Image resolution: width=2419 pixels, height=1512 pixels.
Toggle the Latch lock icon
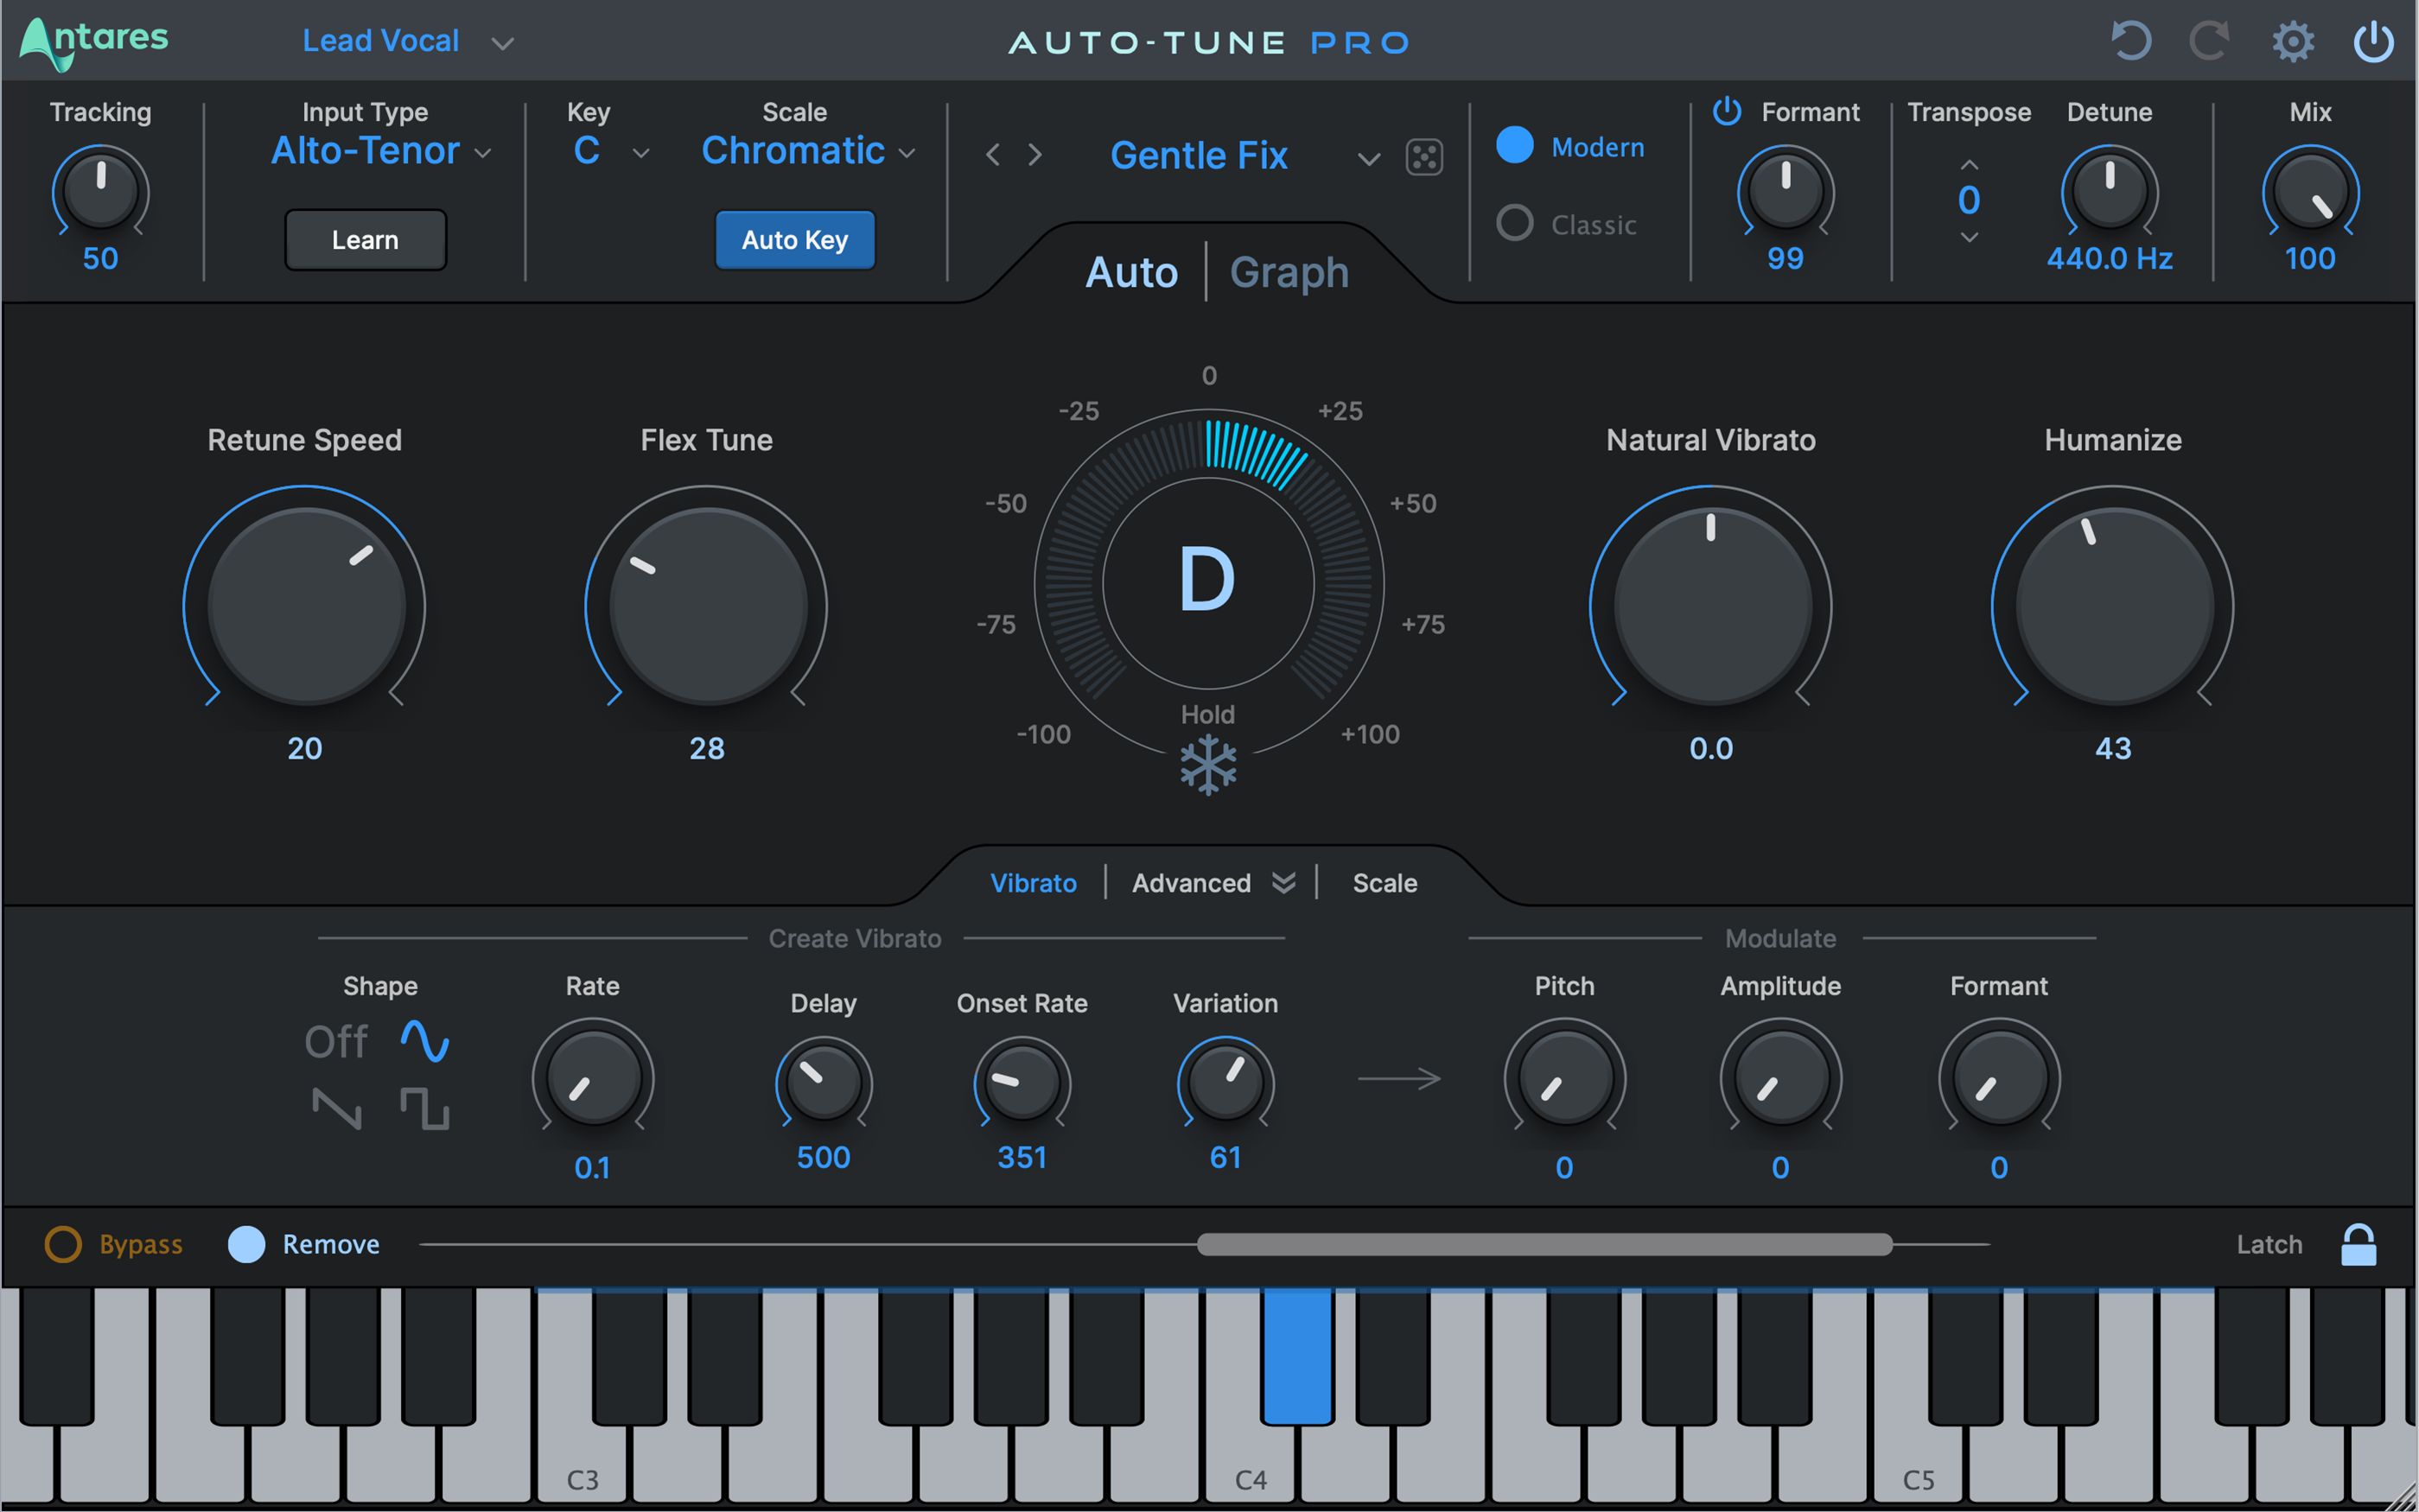click(x=2358, y=1245)
